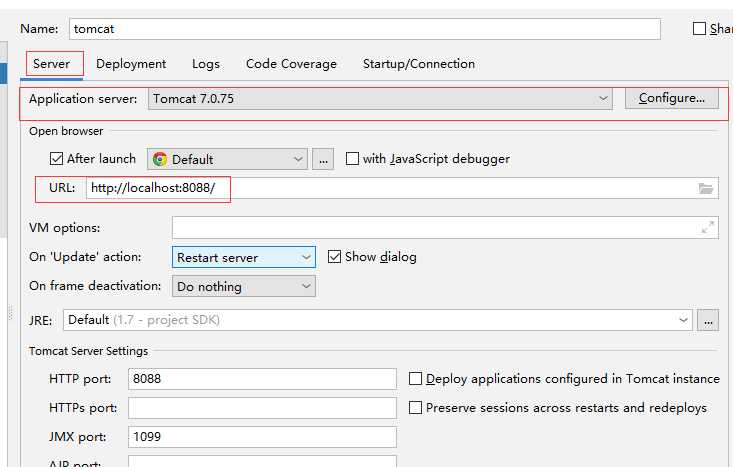Click the JMX port field
Viewport: 733px width, 467px height.
pyautogui.click(x=262, y=437)
